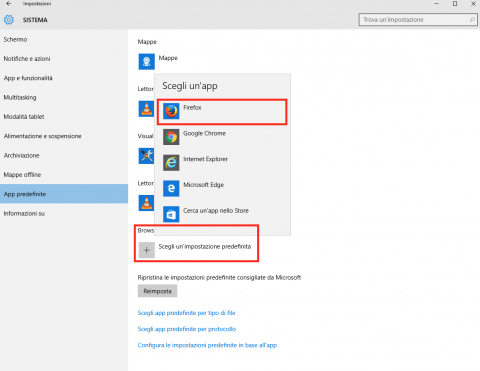The width and height of the screenshot is (480, 371).
Task: Click the Google Chrome icon
Action: coord(171,137)
